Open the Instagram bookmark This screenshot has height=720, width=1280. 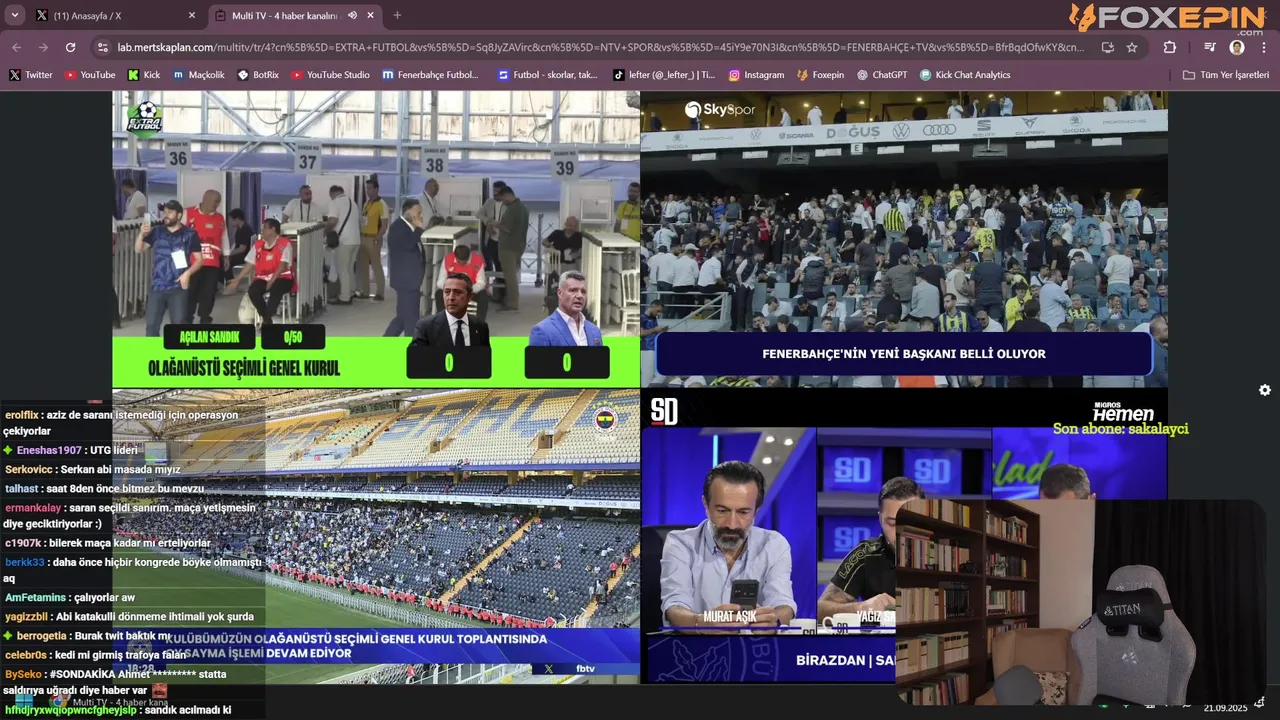(756, 75)
